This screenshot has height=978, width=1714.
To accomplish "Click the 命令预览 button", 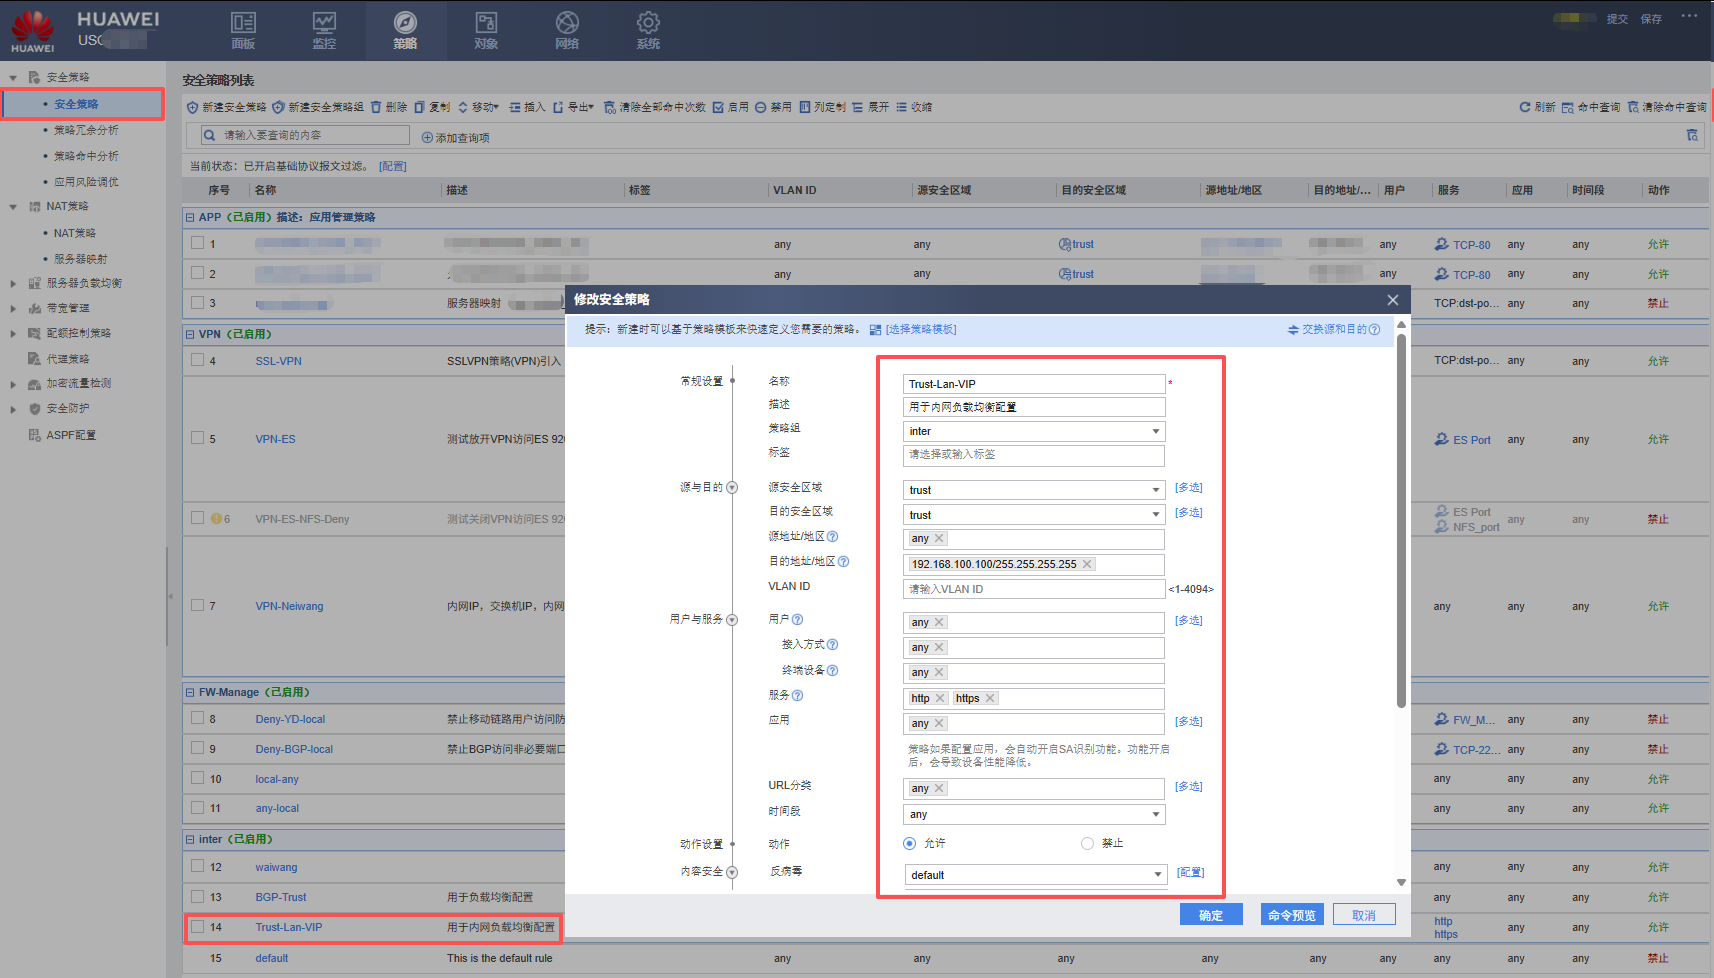I will coord(1292,915).
